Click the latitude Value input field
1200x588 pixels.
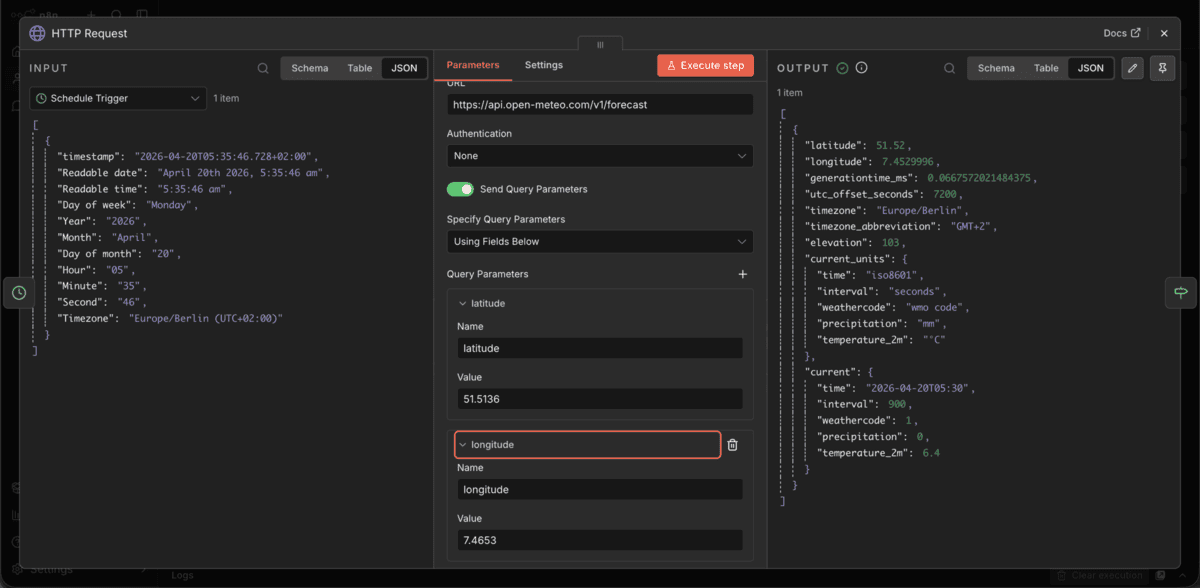click(599, 398)
